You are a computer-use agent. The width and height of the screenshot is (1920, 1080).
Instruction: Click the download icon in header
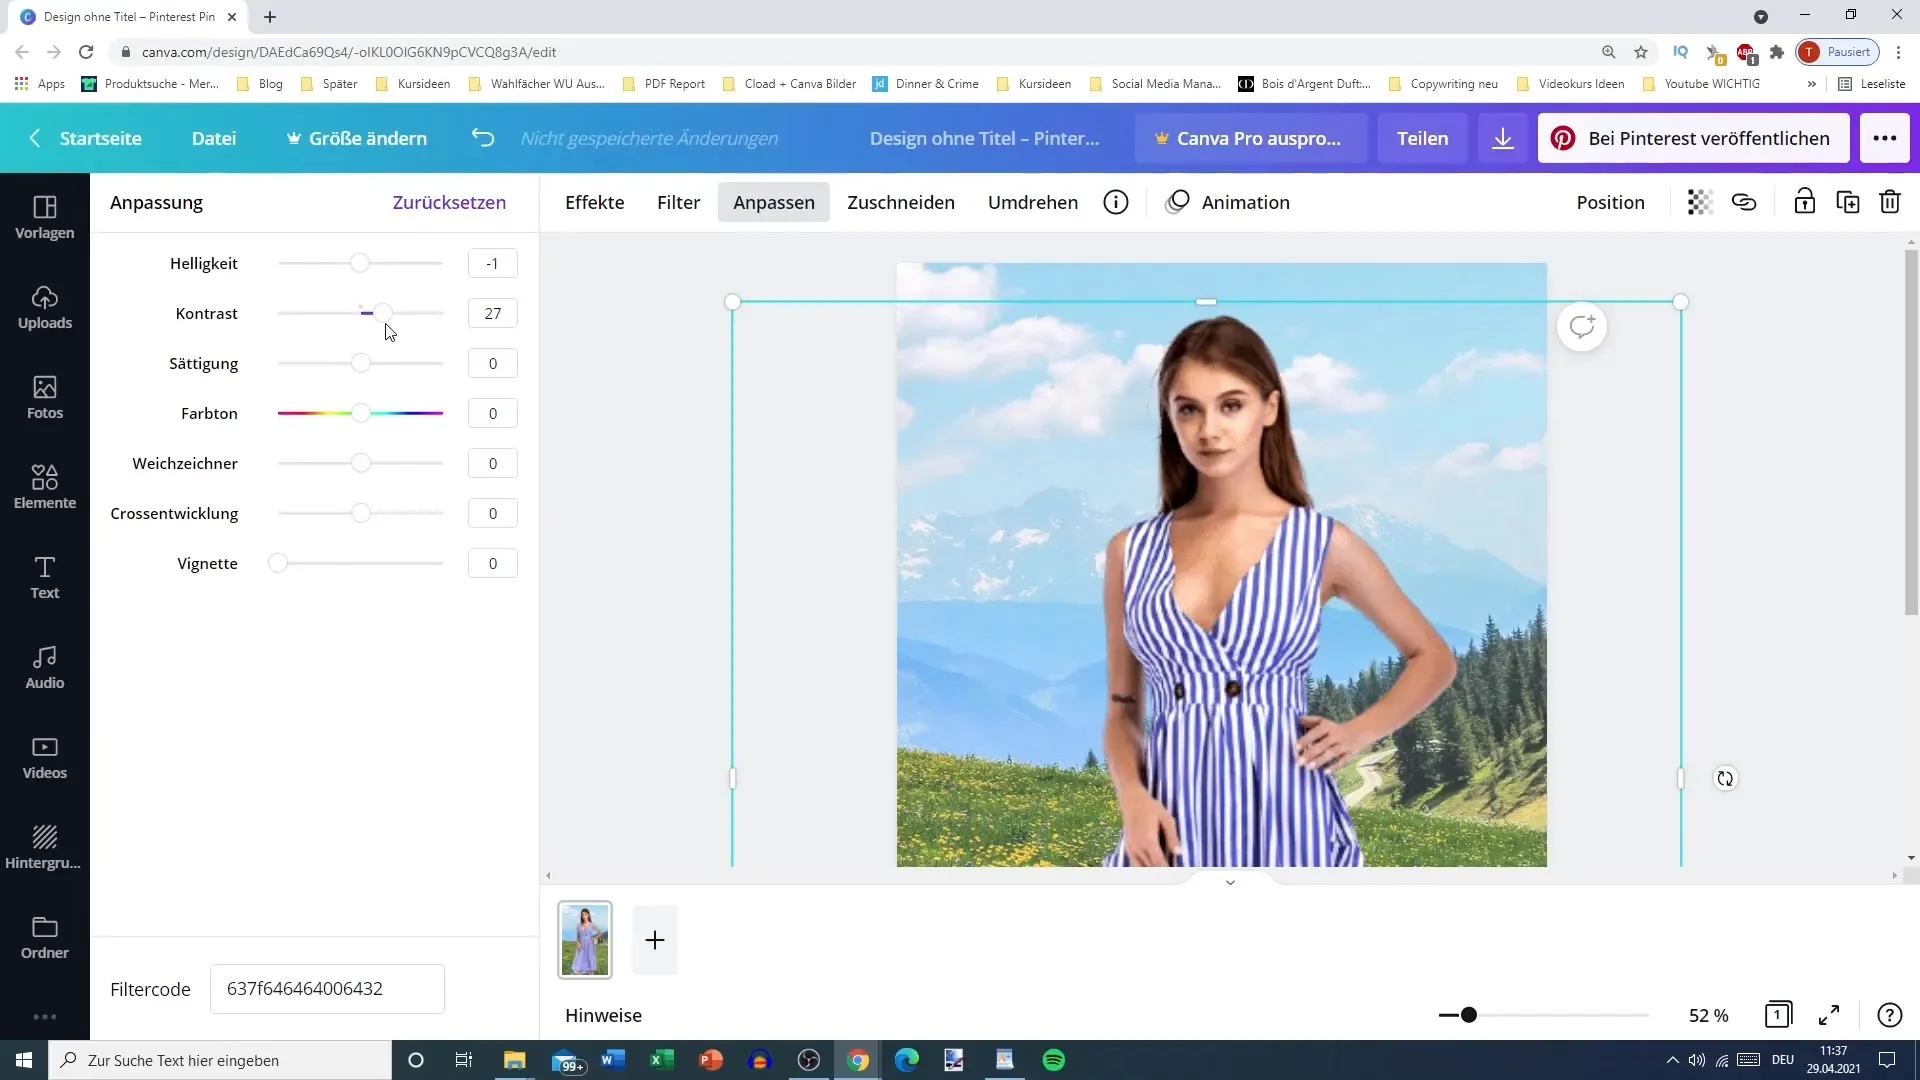1503,138
